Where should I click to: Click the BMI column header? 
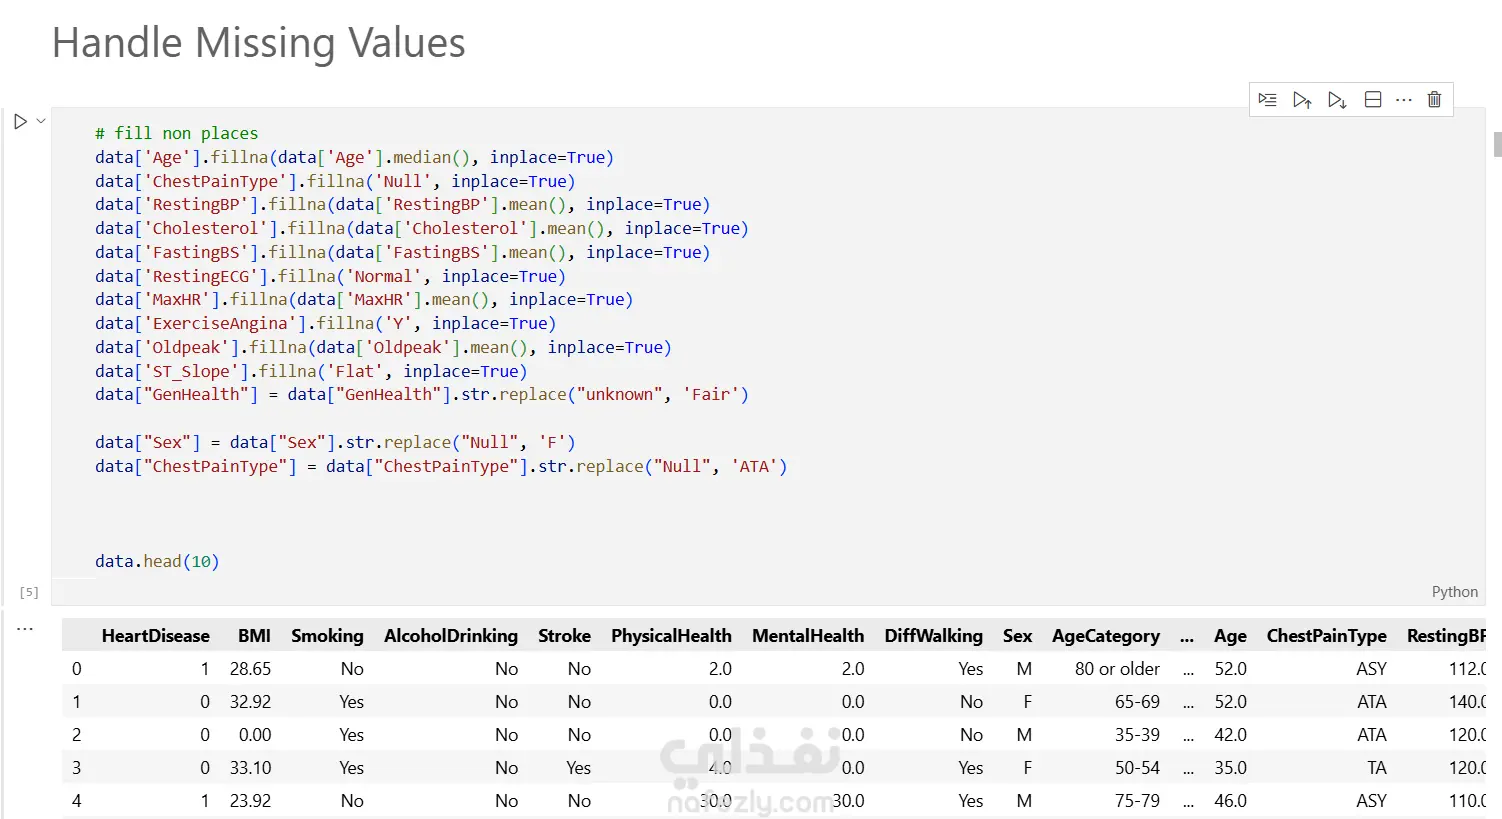point(254,636)
